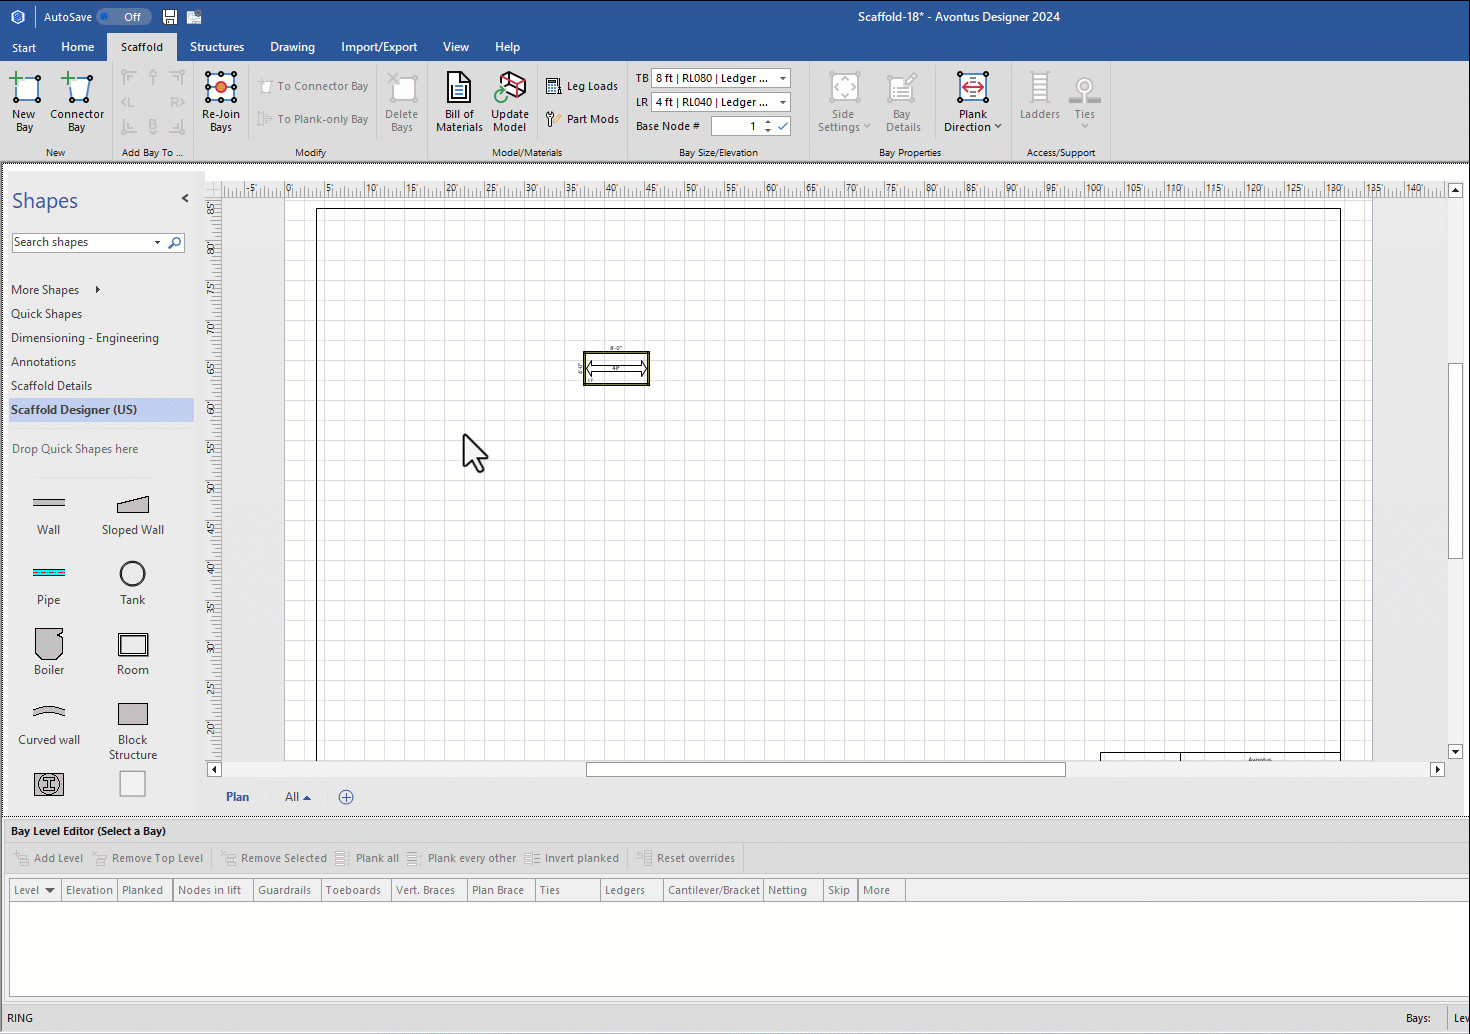This screenshot has width=1470, height=1034.
Task: Click in the Search shapes field
Action: coord(80,243)
